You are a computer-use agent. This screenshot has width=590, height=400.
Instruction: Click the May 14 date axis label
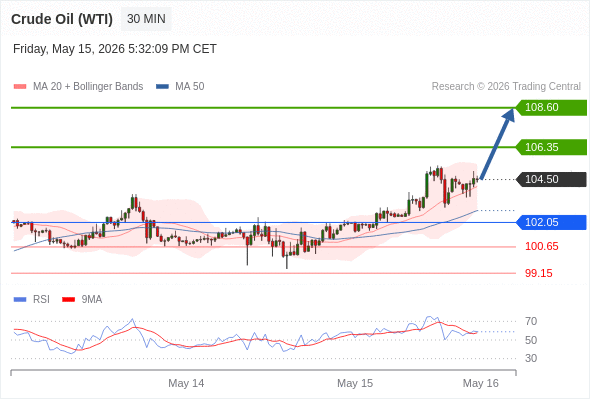click(186, 383)
